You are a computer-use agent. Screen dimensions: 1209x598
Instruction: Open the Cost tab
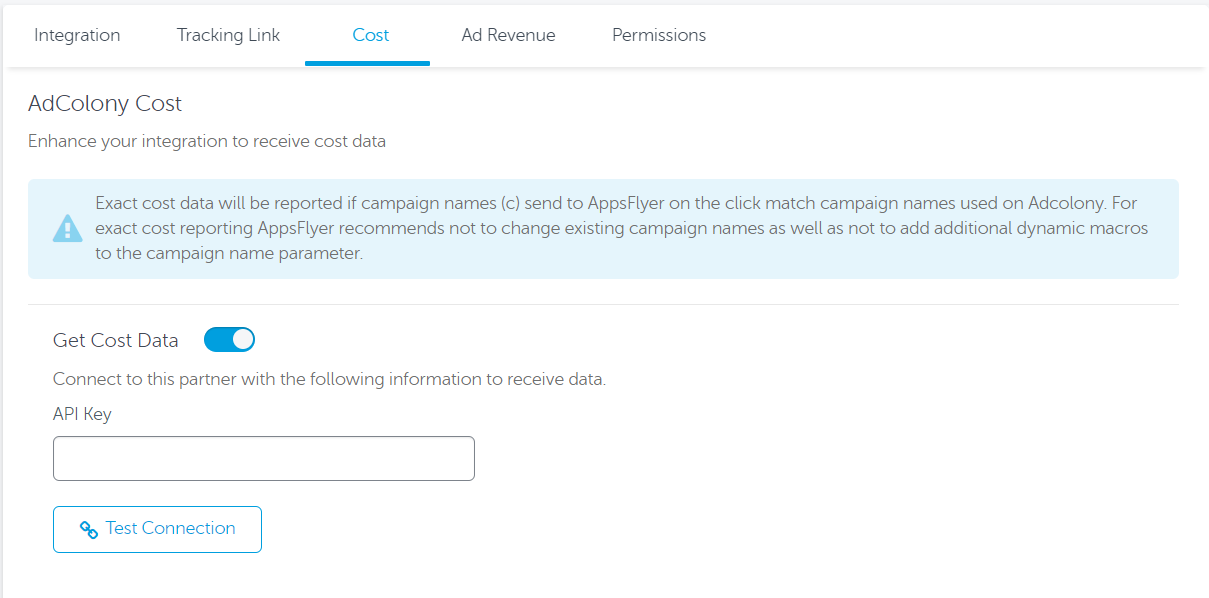point(369,35)
